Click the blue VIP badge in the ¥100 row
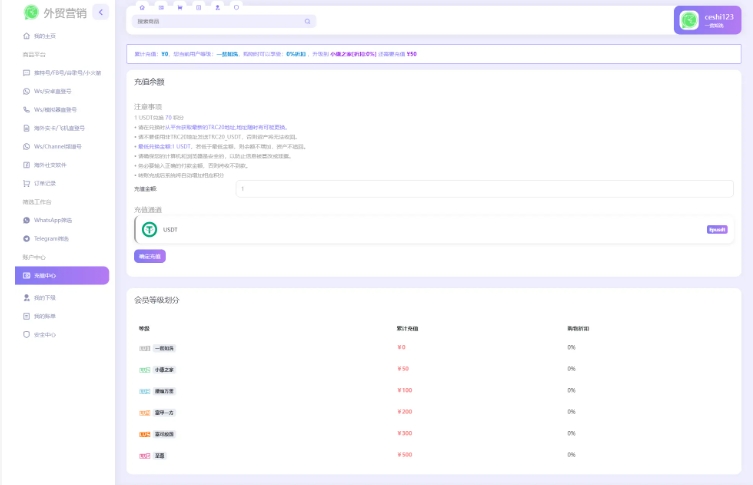This screenshot has width=753, height=485. (x=145, y=391)
